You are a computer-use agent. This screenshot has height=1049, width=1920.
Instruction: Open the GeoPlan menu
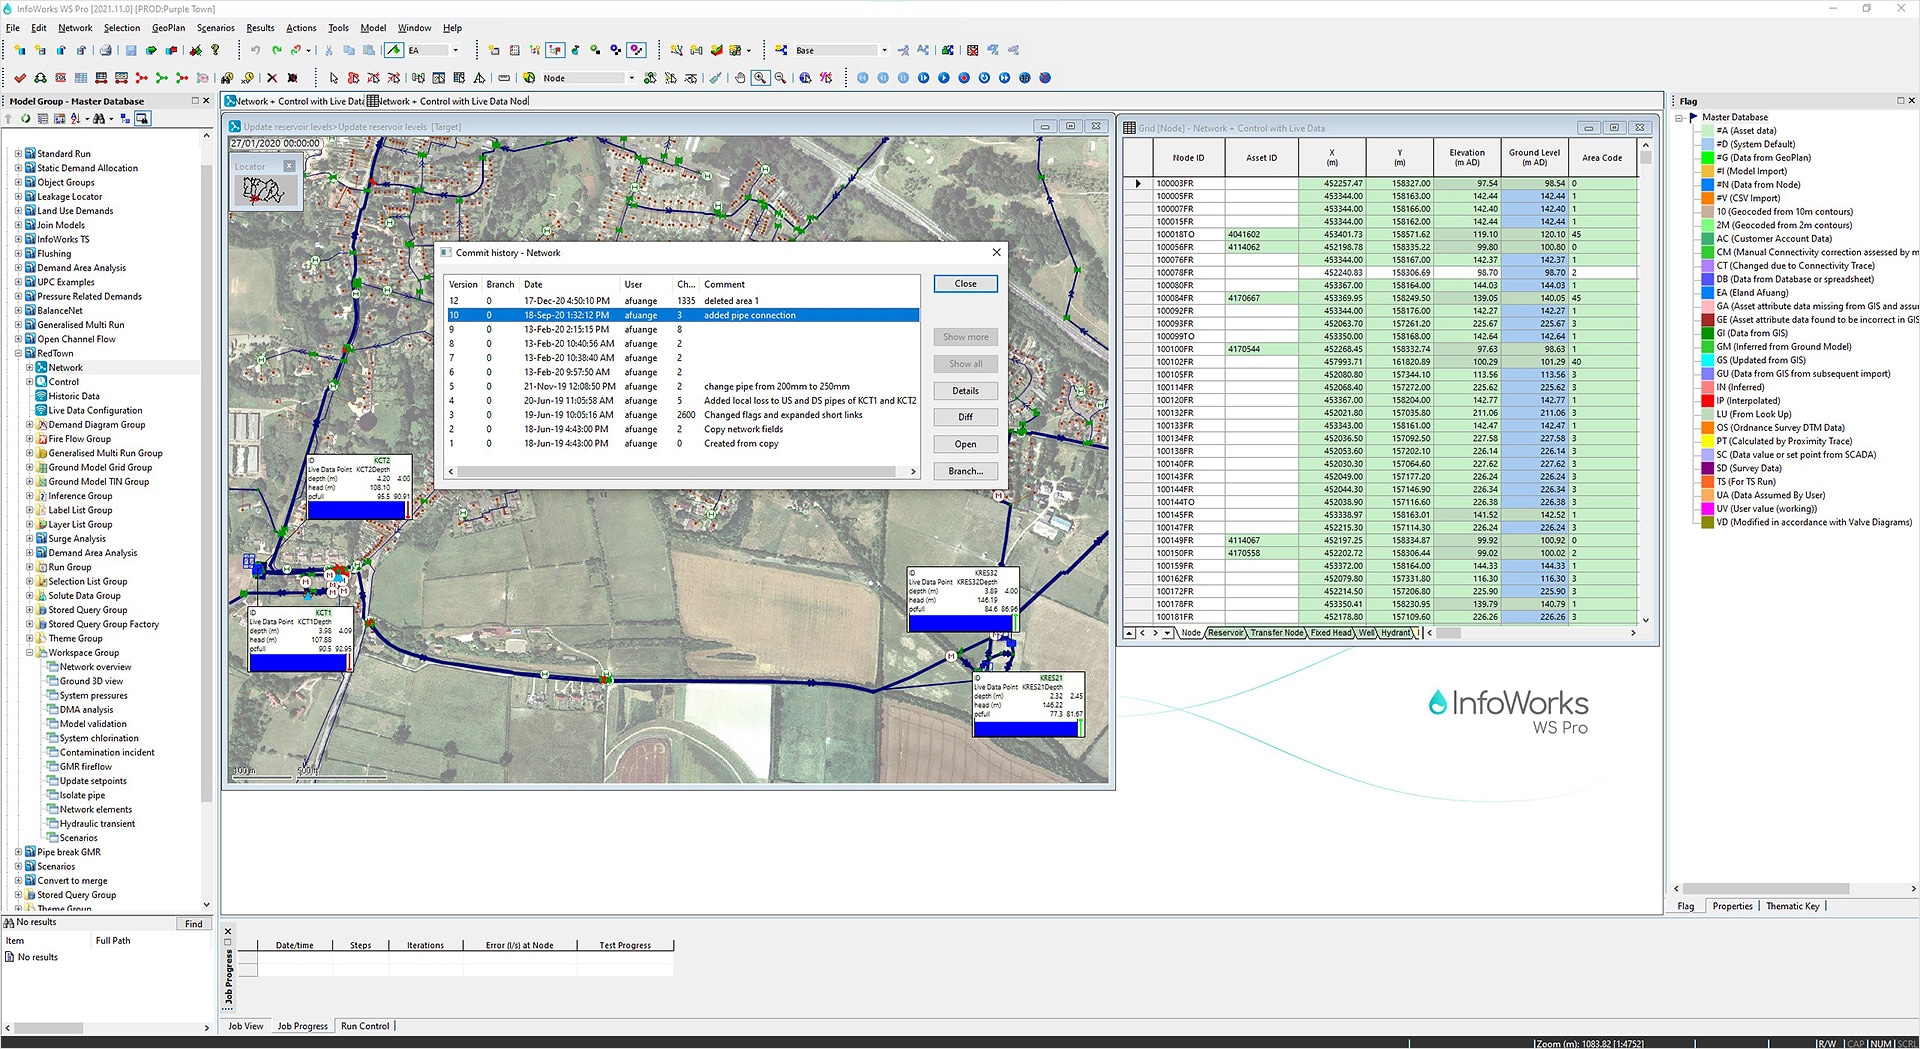[x=168, y=28]
